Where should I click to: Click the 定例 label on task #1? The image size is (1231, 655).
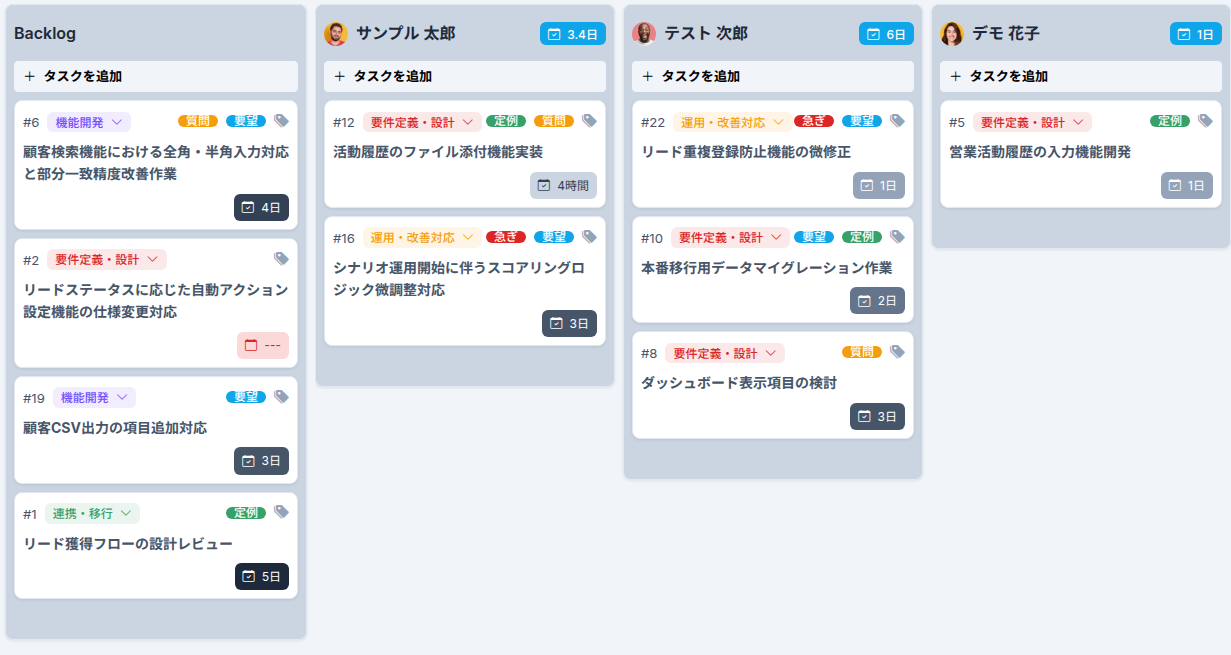tap(246, 512)
